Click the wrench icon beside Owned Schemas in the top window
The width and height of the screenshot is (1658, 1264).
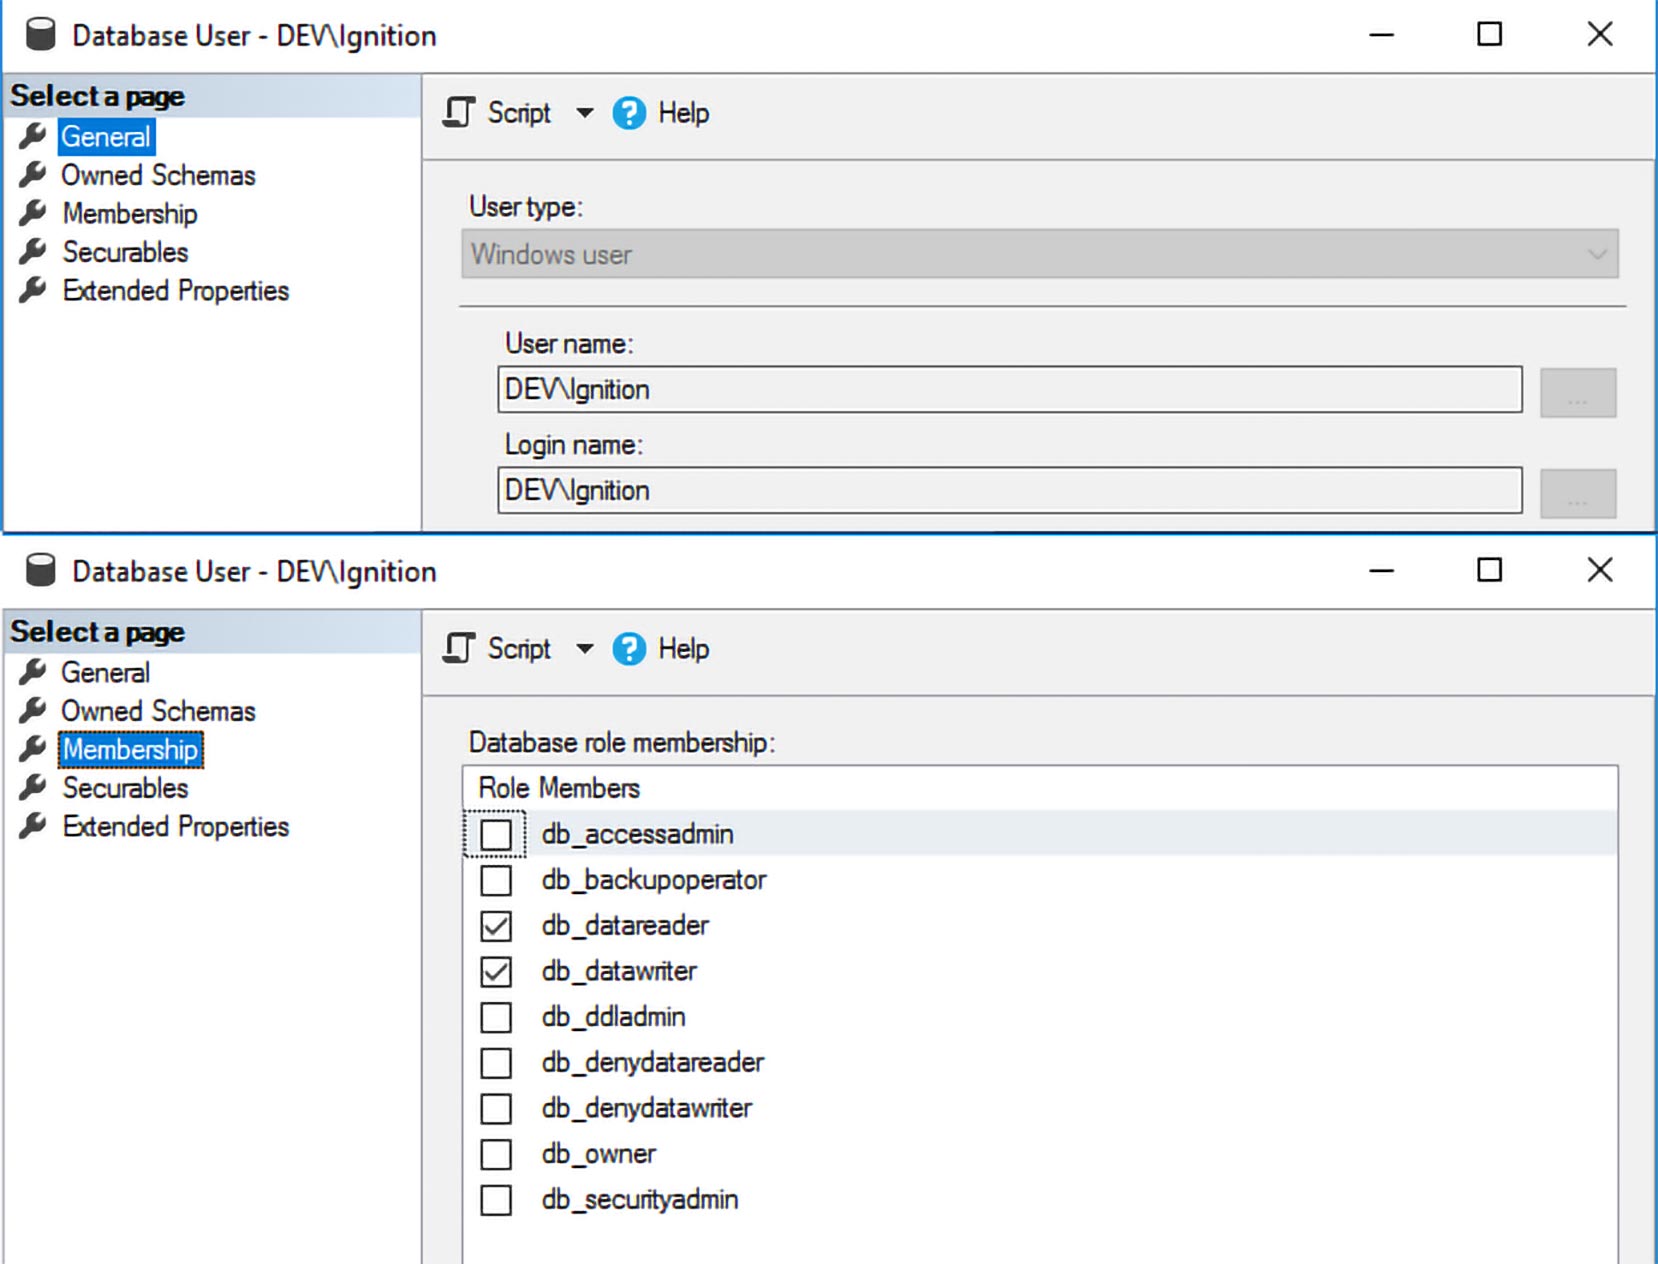(33, 175)
